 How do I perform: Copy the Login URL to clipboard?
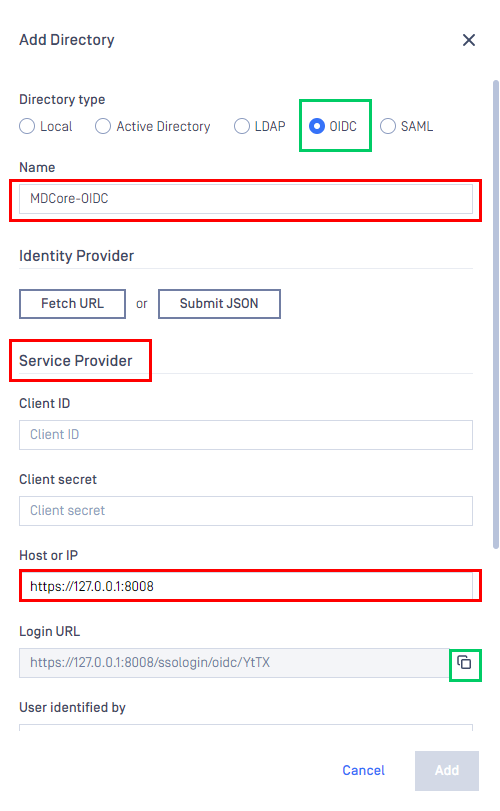pyautogui.click(x=464, y=663)
